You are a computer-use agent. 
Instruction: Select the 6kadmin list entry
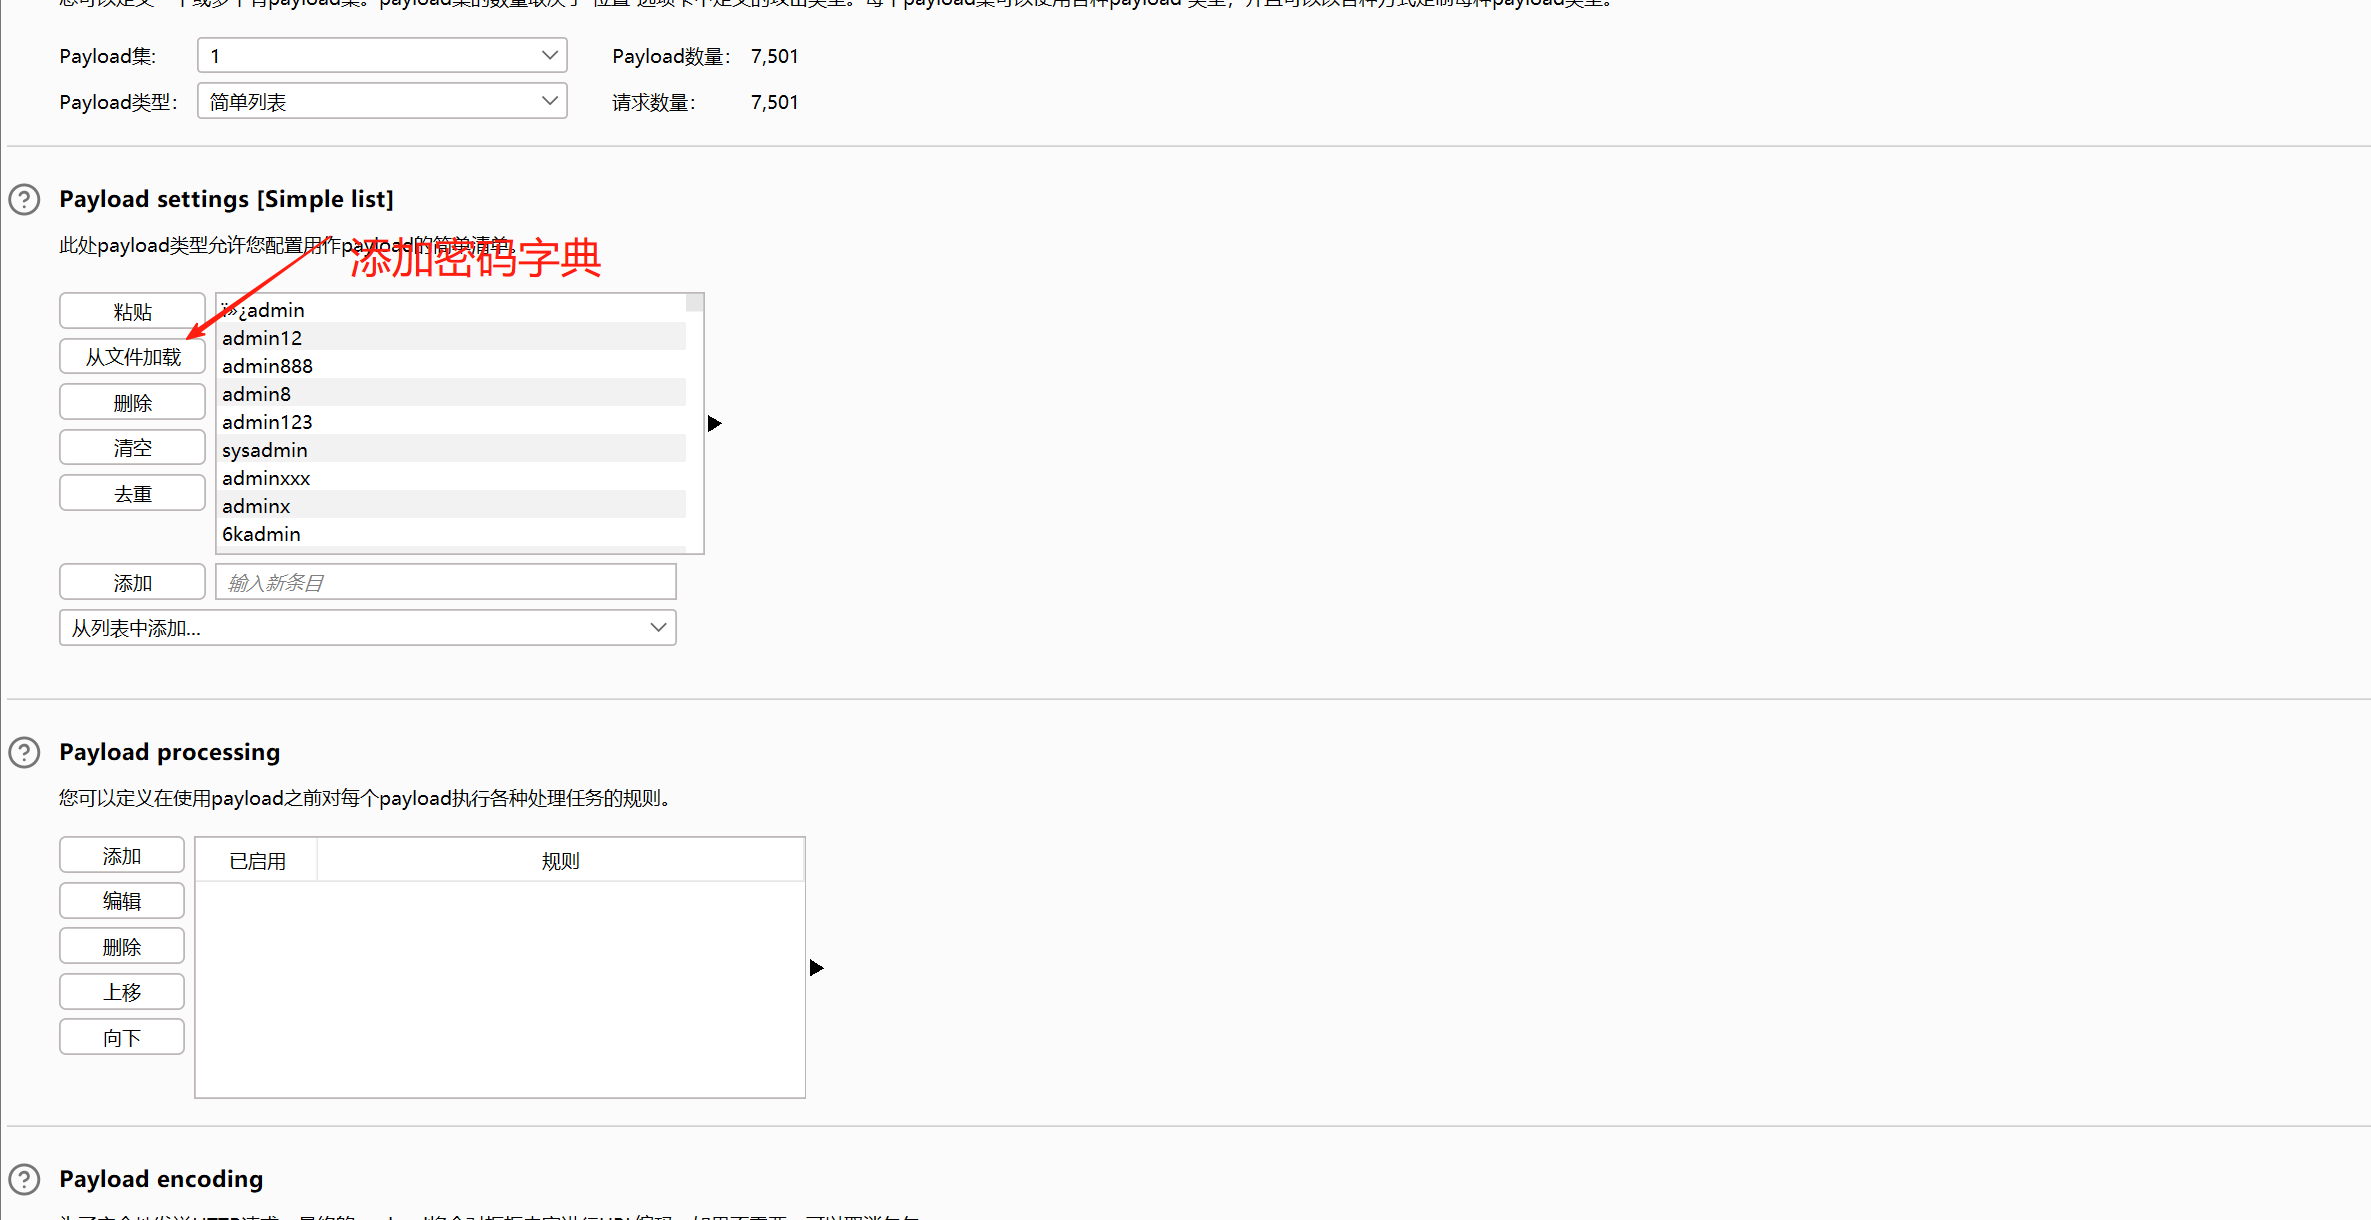pos(451,534)
